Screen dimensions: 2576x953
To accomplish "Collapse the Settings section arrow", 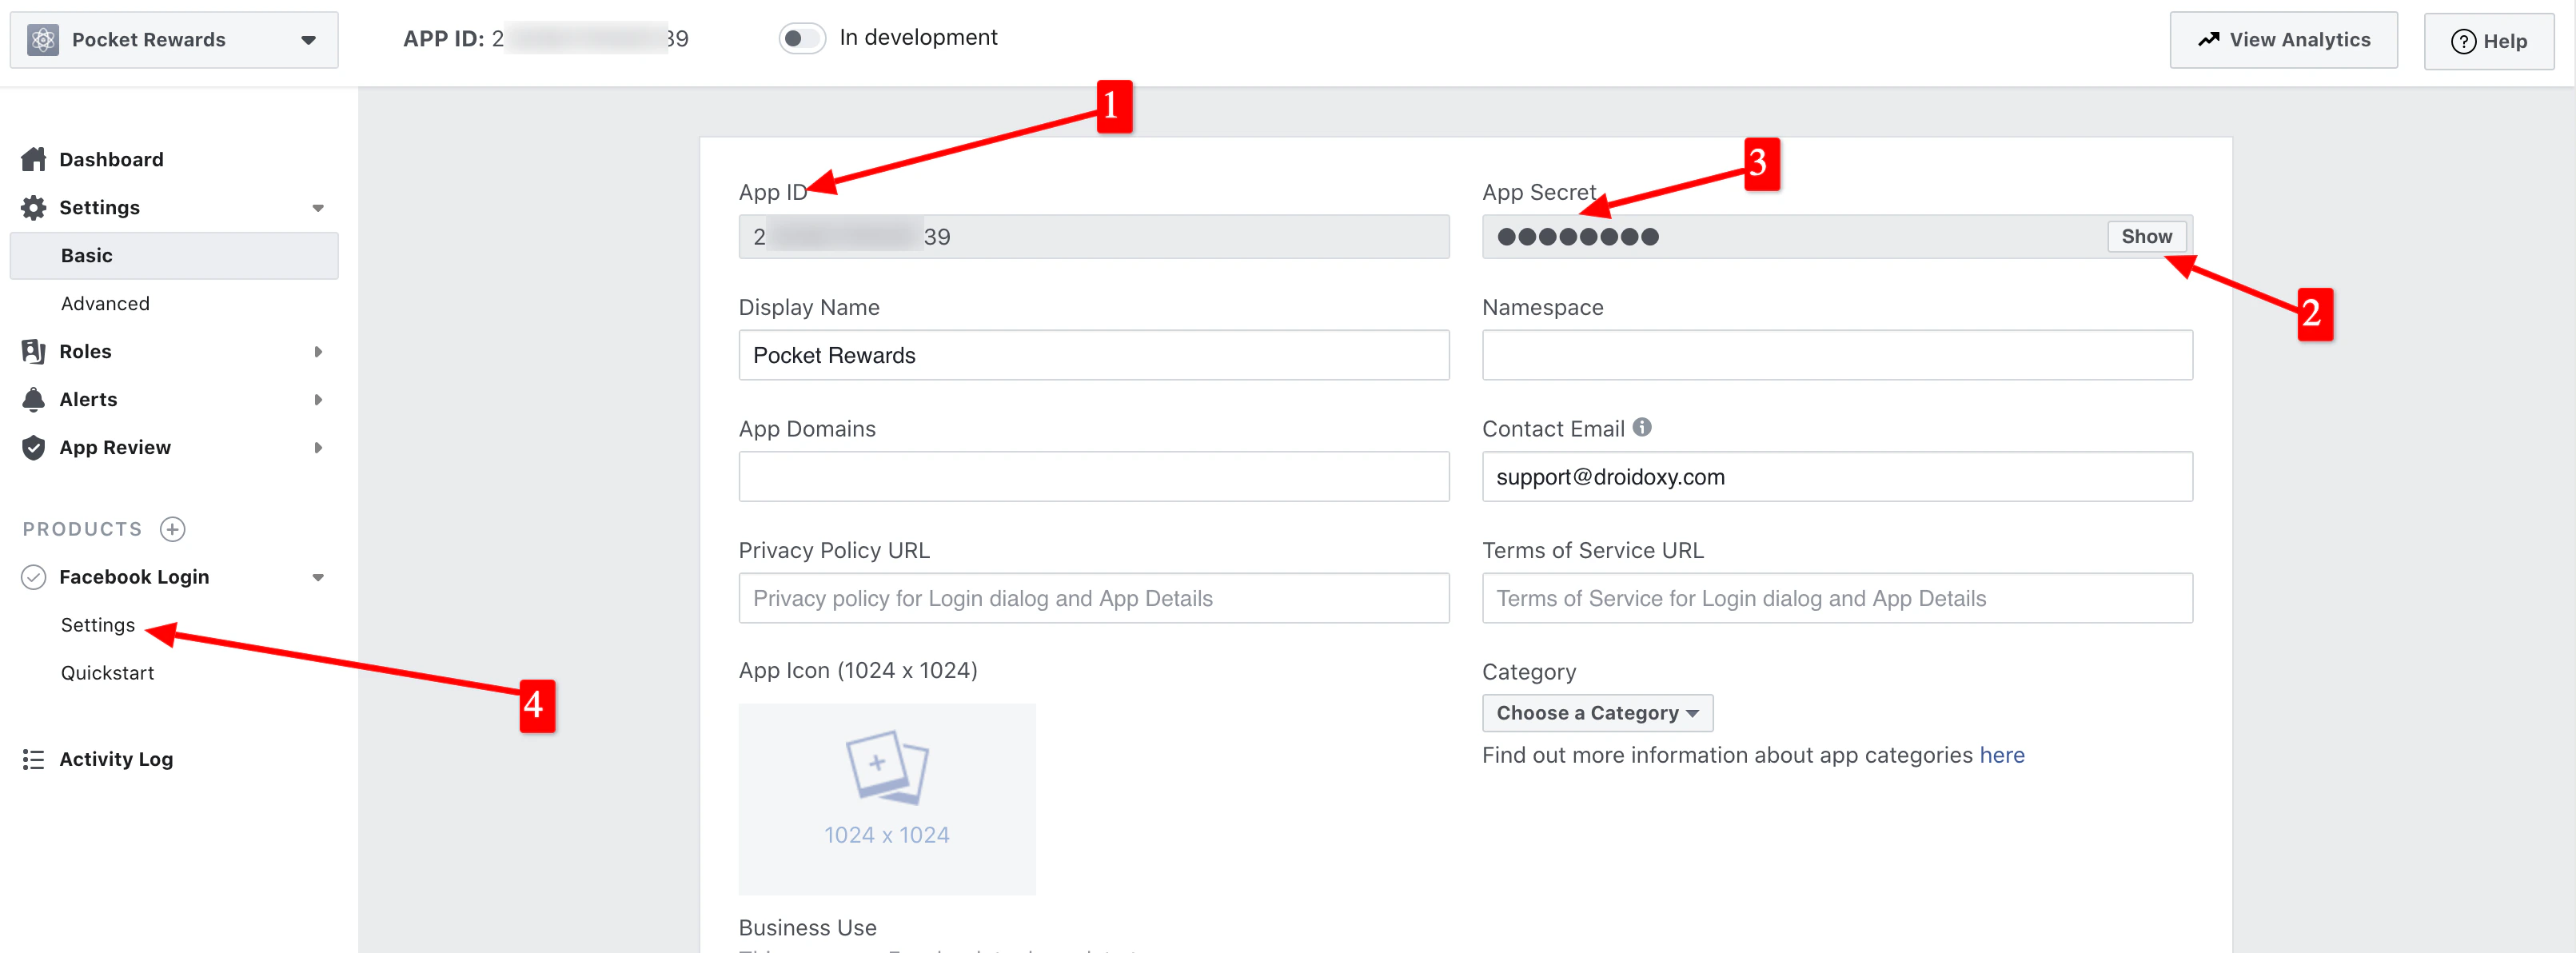I will coord(318,208).
